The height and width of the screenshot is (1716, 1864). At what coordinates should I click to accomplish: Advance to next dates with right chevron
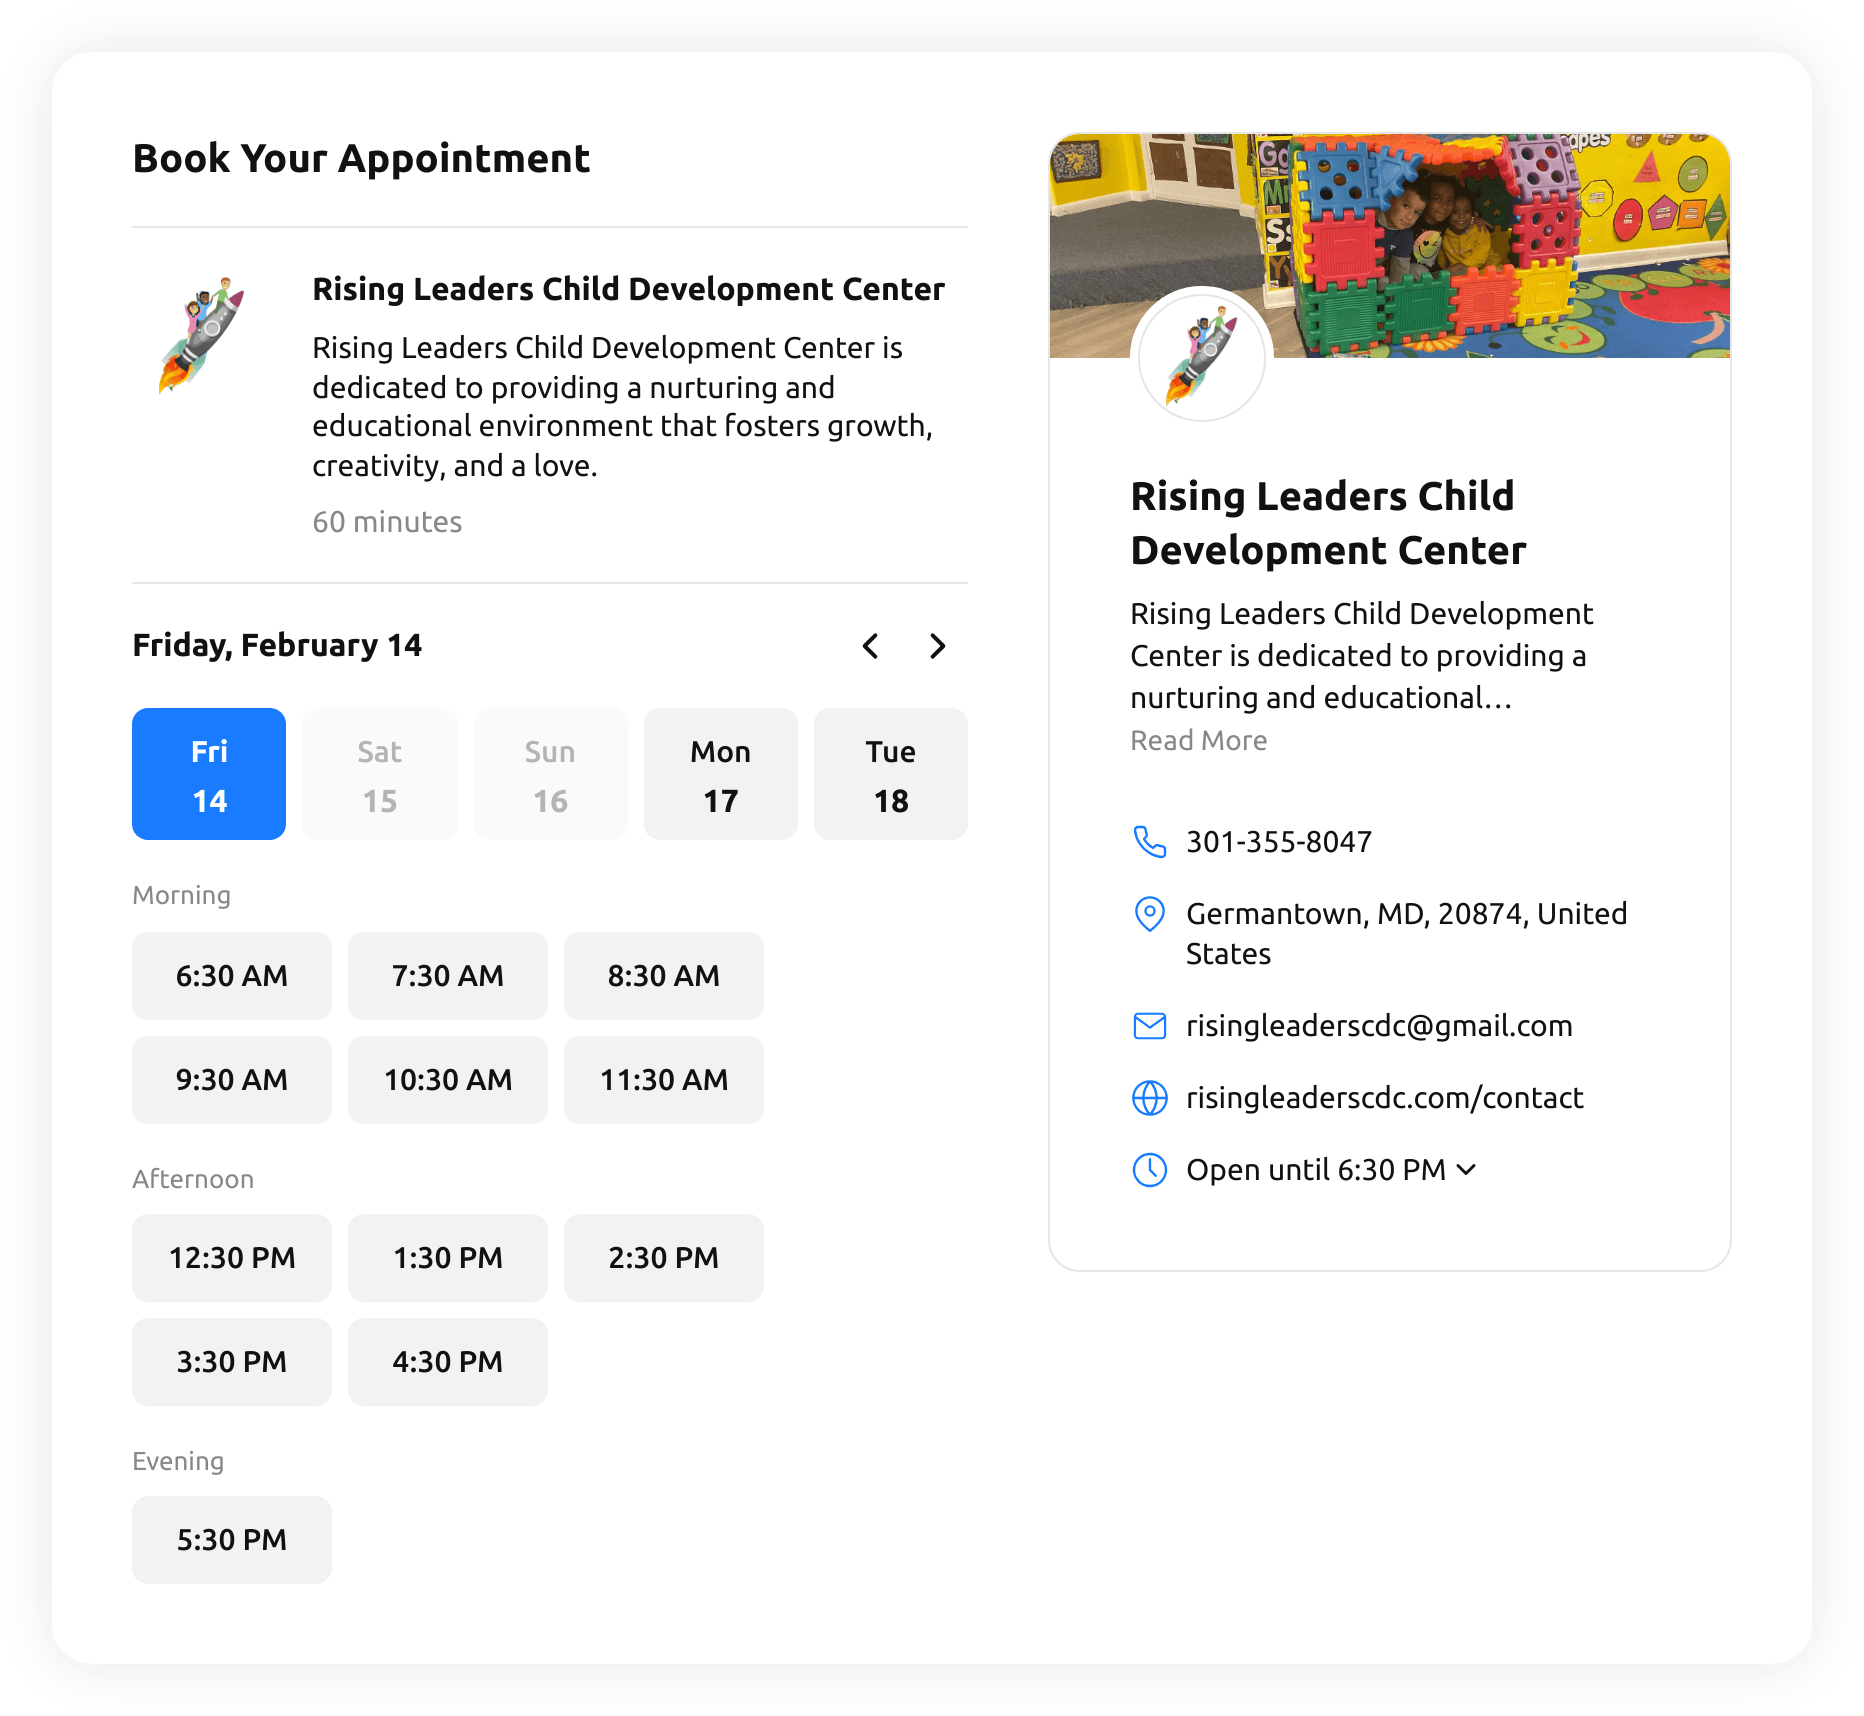pyautogui.click(x=937, y=646)
